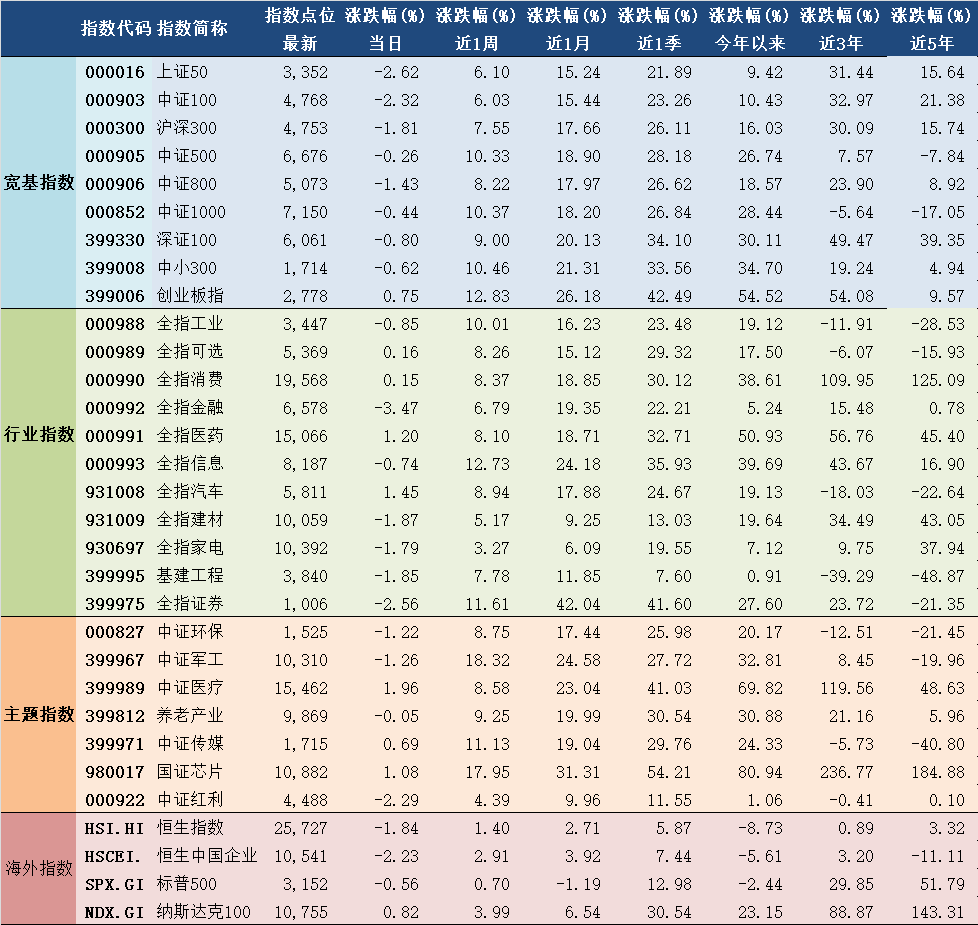Select the 国证芯片 name cell
Screen dimensions: 978x925
[190, 772]
